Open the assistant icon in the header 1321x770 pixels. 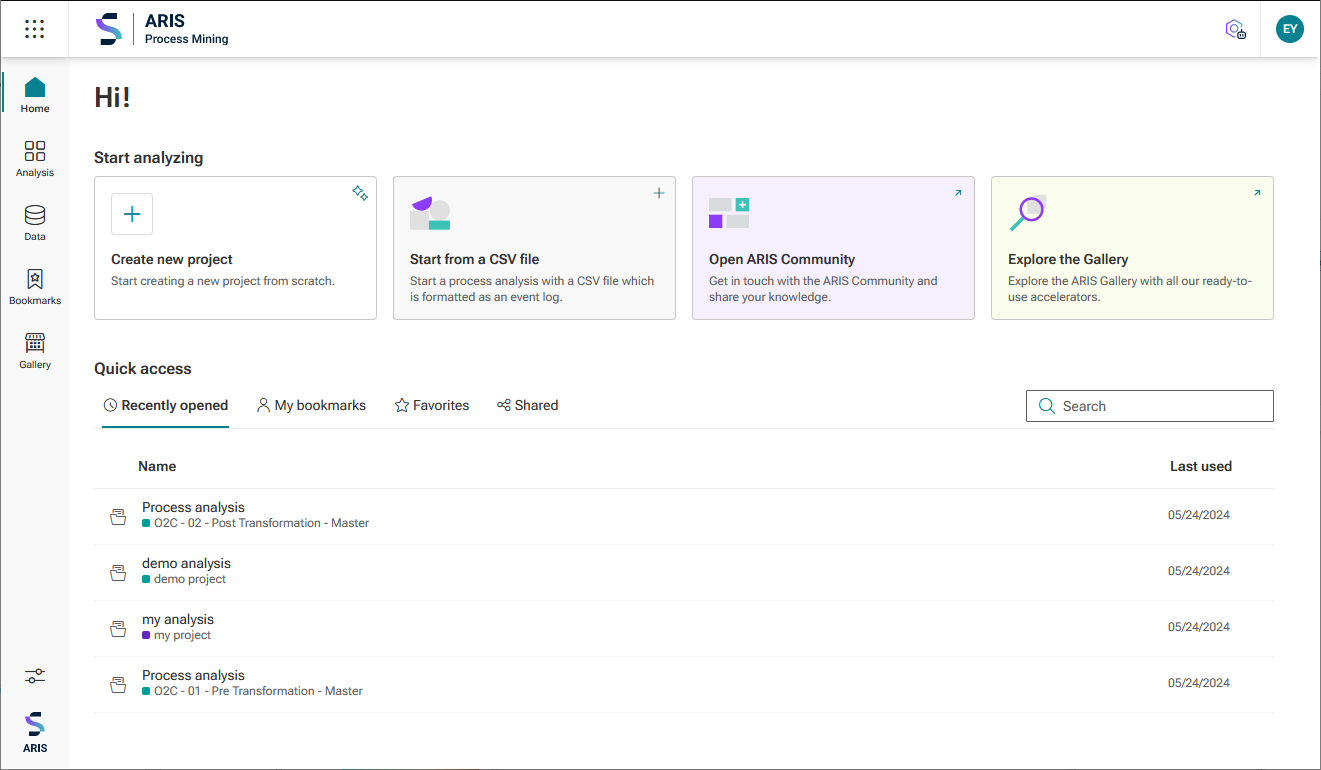1236,29
